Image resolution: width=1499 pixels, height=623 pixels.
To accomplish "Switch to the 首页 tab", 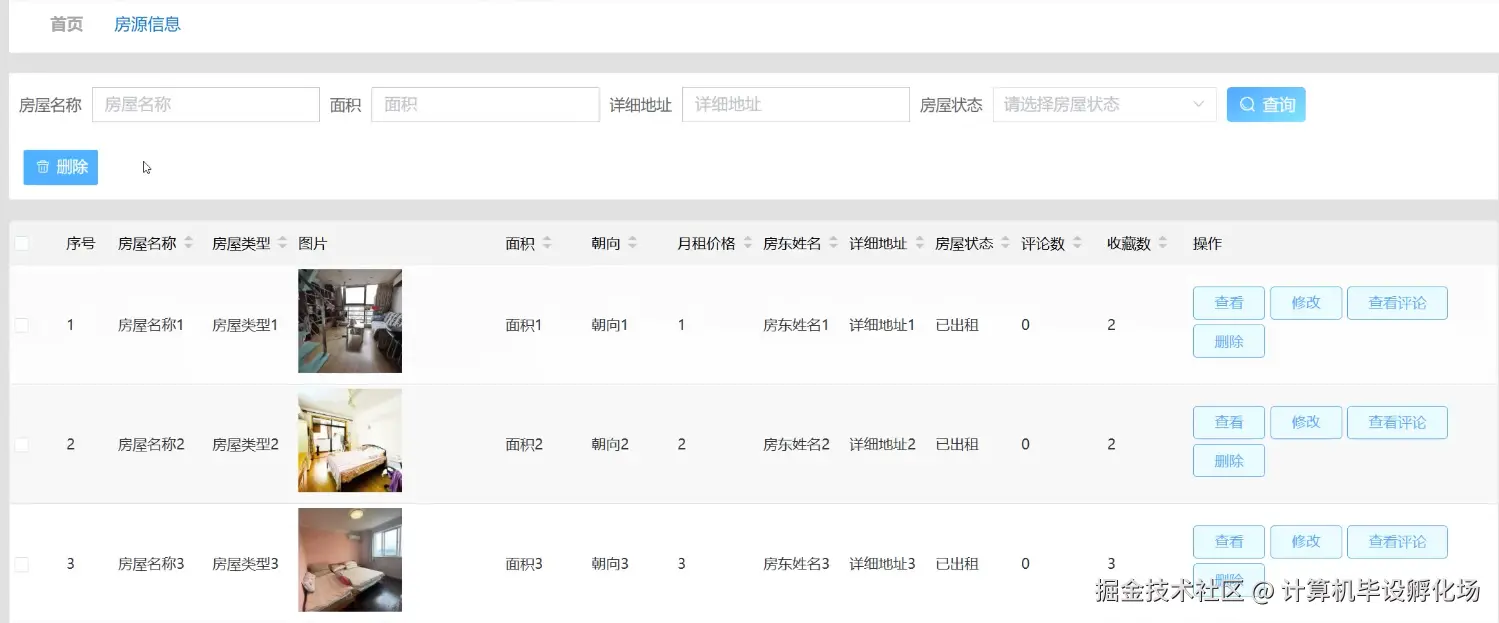I will 66,24.
